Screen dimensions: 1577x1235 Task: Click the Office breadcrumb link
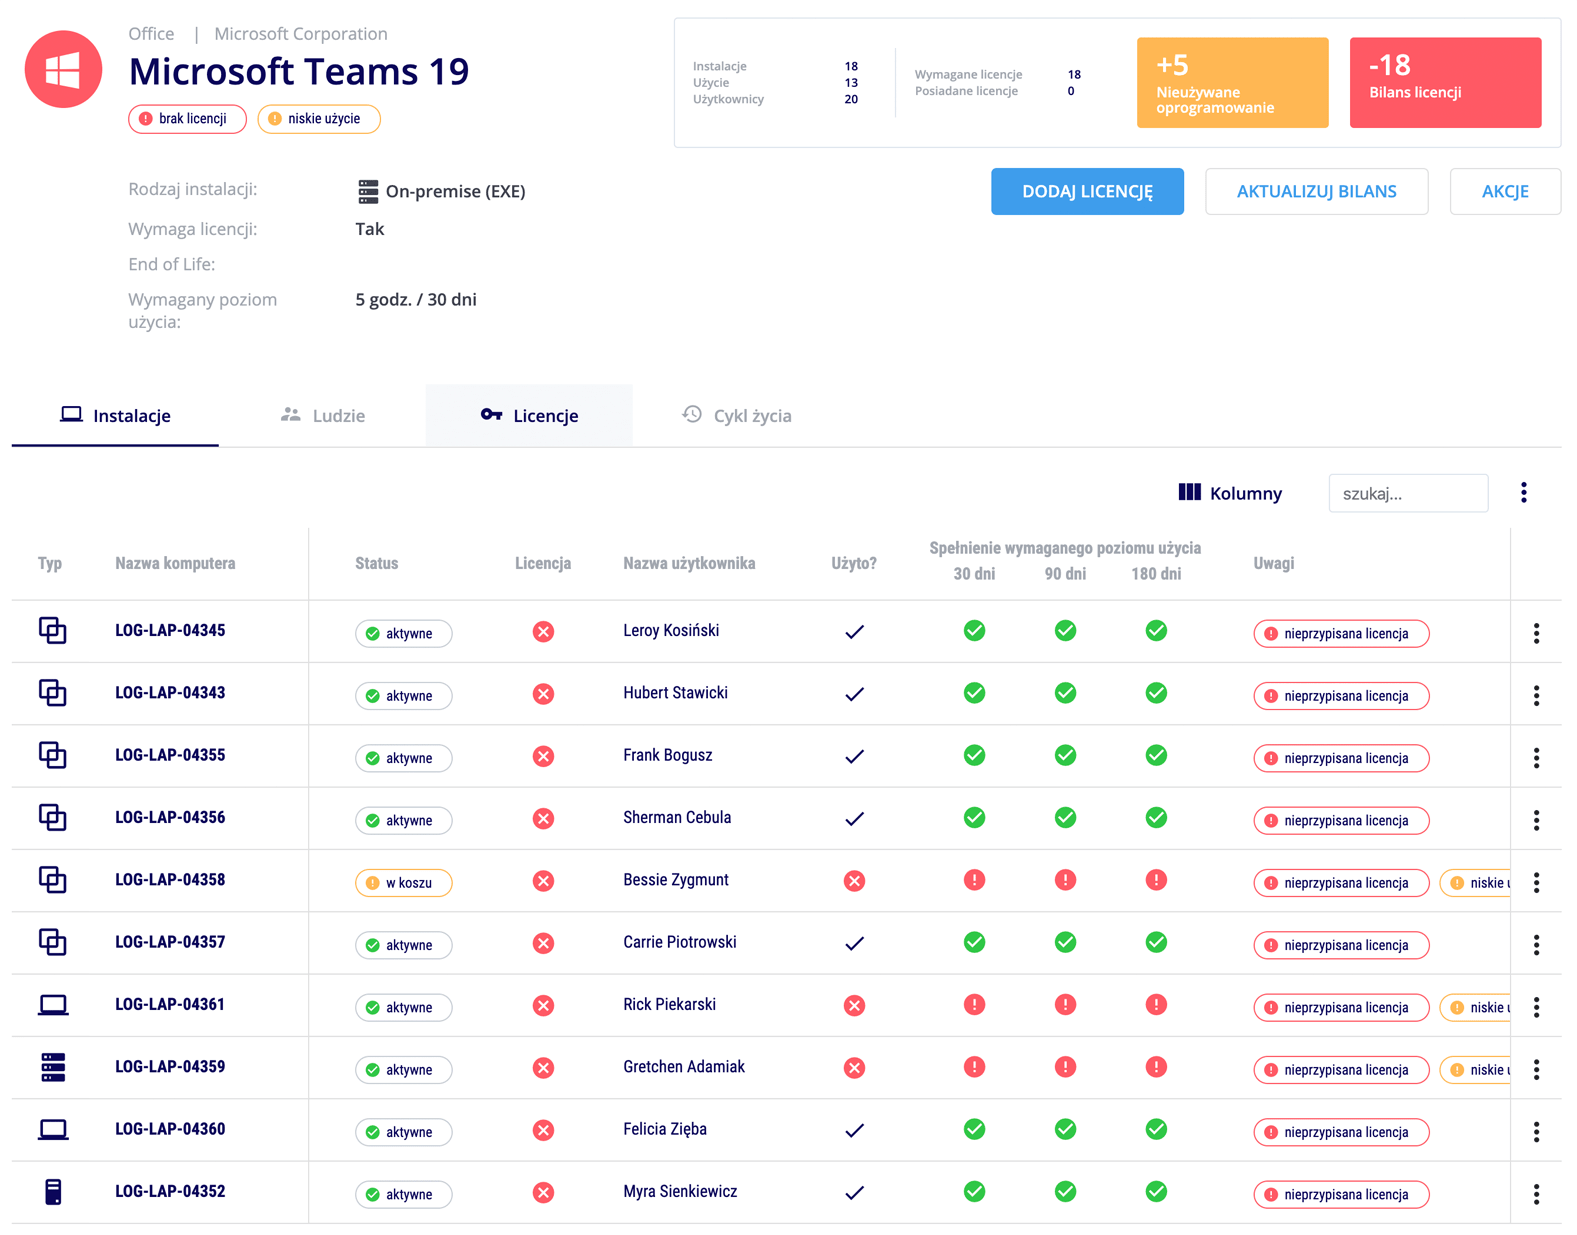151,34
